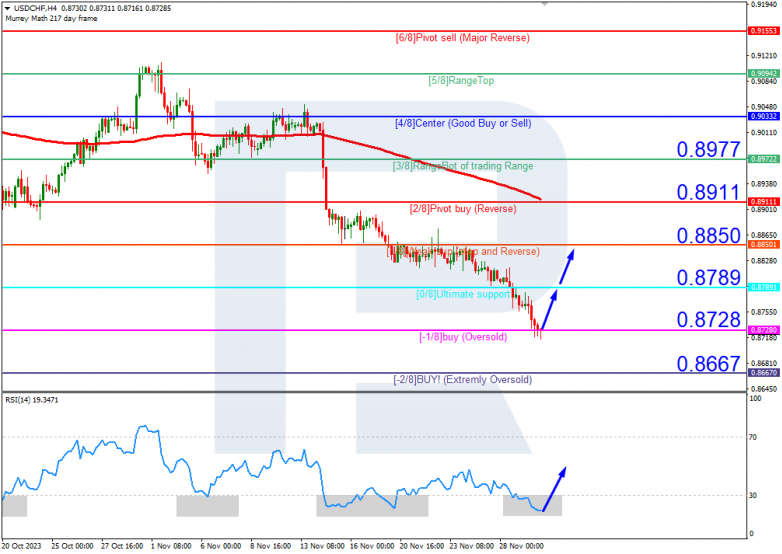Click the Murrey Math 217 day frame label
The width and height of the screenshot is (782, 554).
pyautogui.click(x=51, y=18)
